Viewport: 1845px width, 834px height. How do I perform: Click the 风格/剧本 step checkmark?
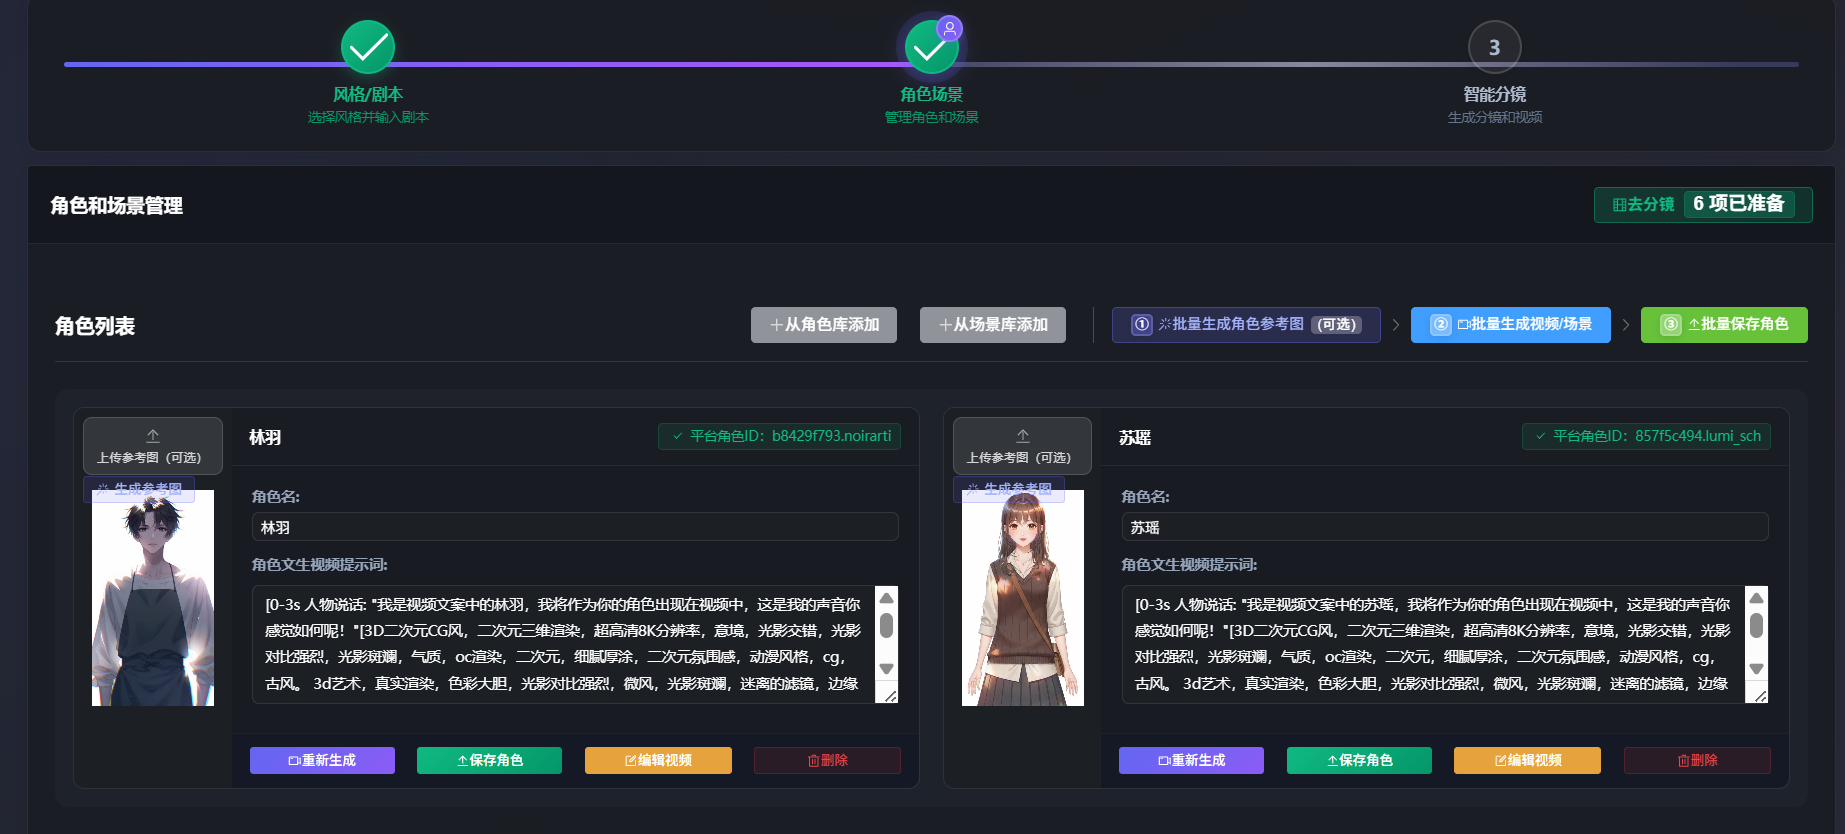click(x=368, y=47)
